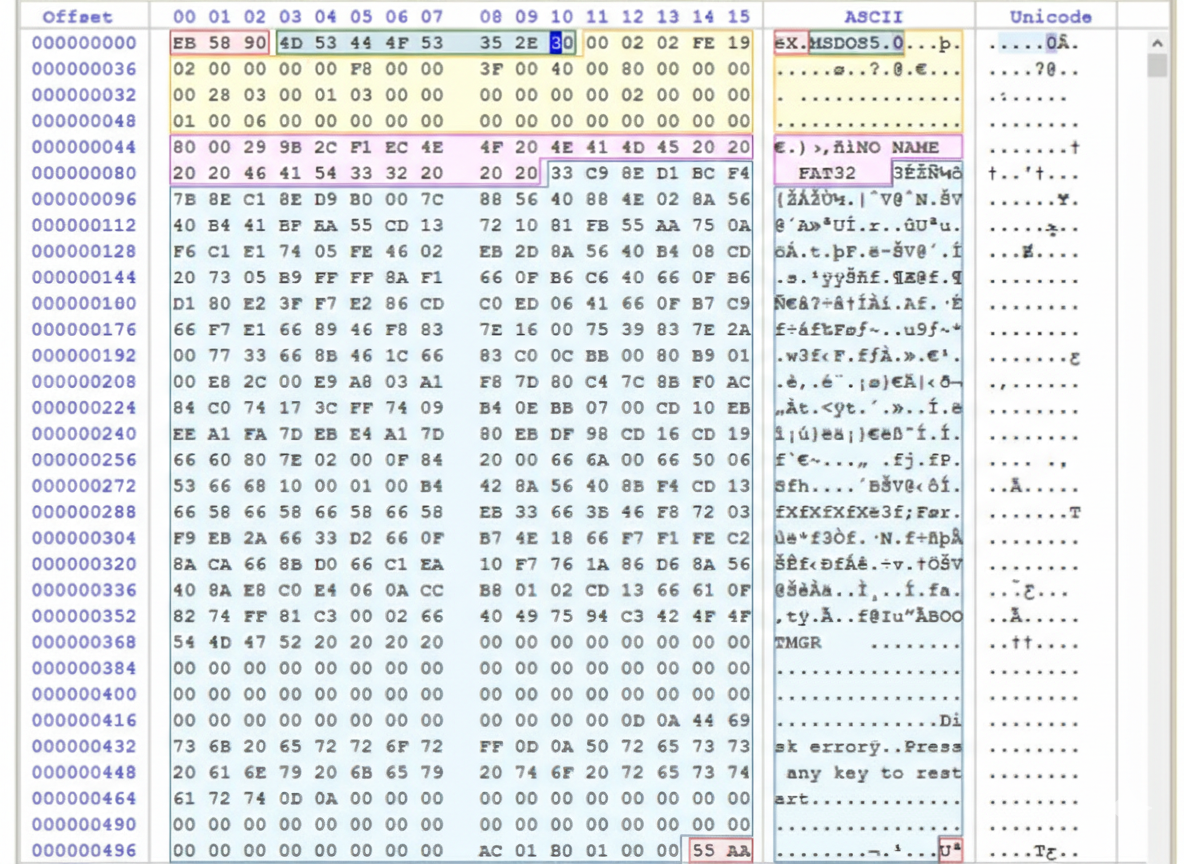Select the final AA byte in row 000000496
Screen dimensions: 1184x864
point(738,850)
